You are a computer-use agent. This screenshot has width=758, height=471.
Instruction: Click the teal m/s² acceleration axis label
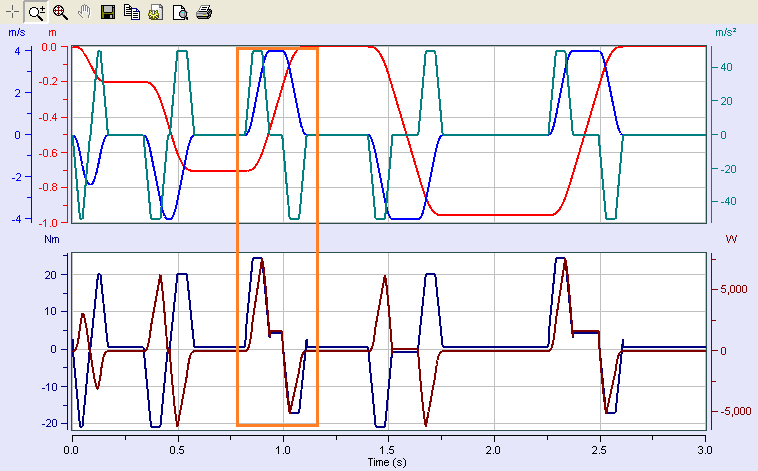coord(726,32)
